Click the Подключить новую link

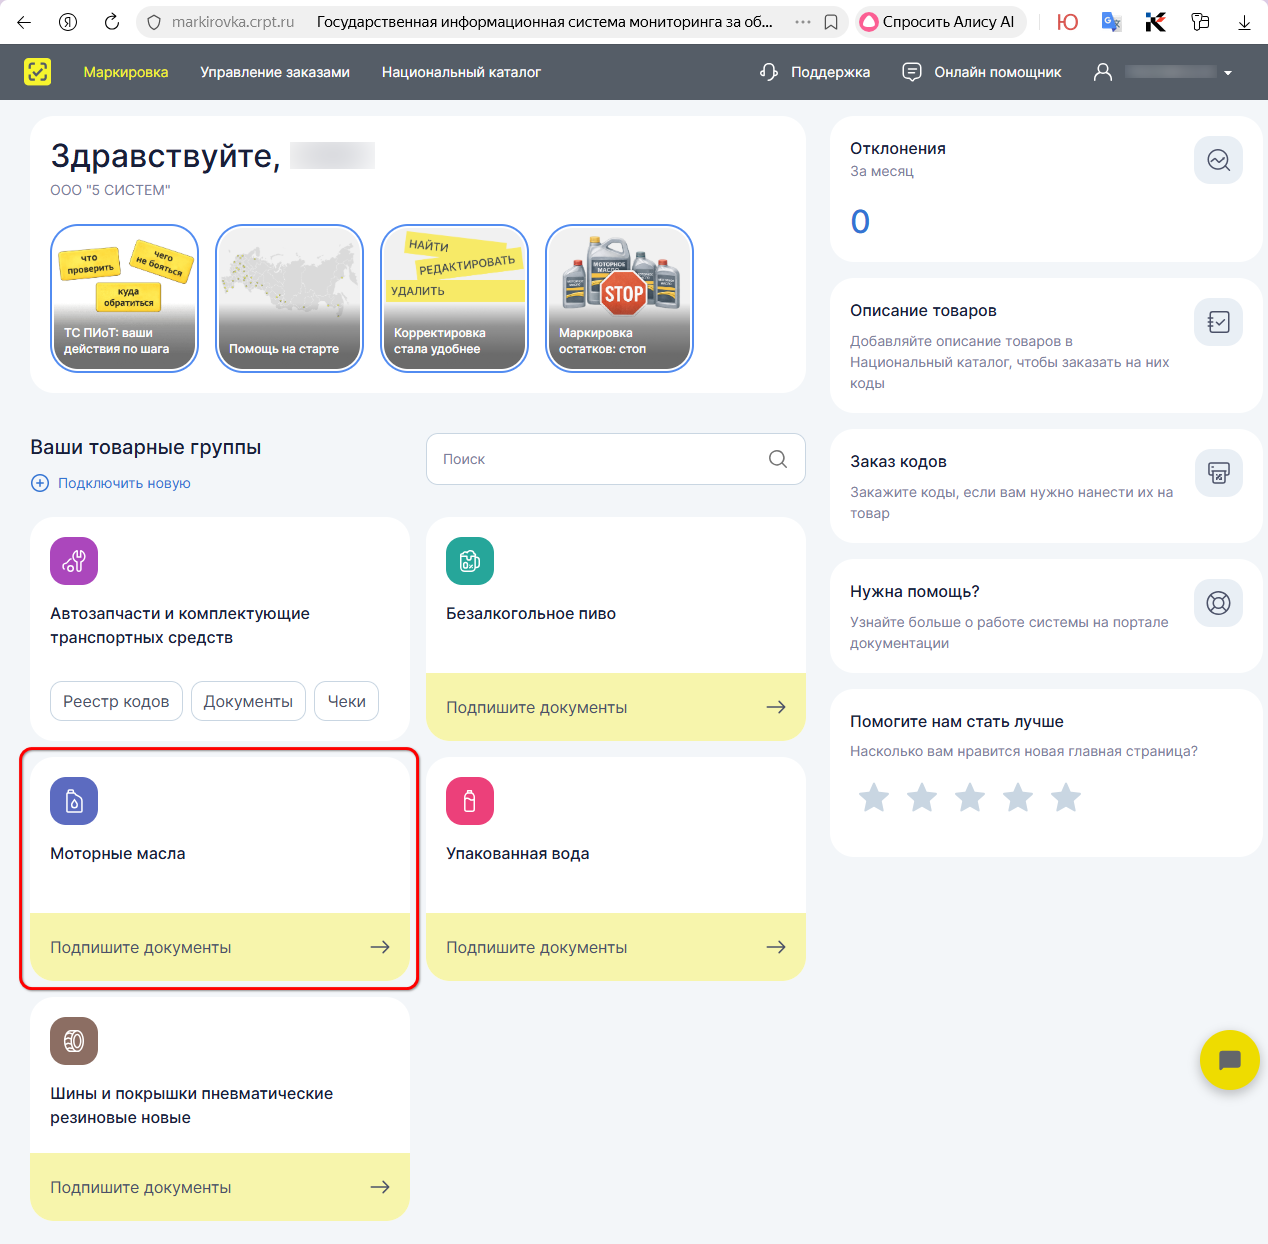[x=123, y=483]
